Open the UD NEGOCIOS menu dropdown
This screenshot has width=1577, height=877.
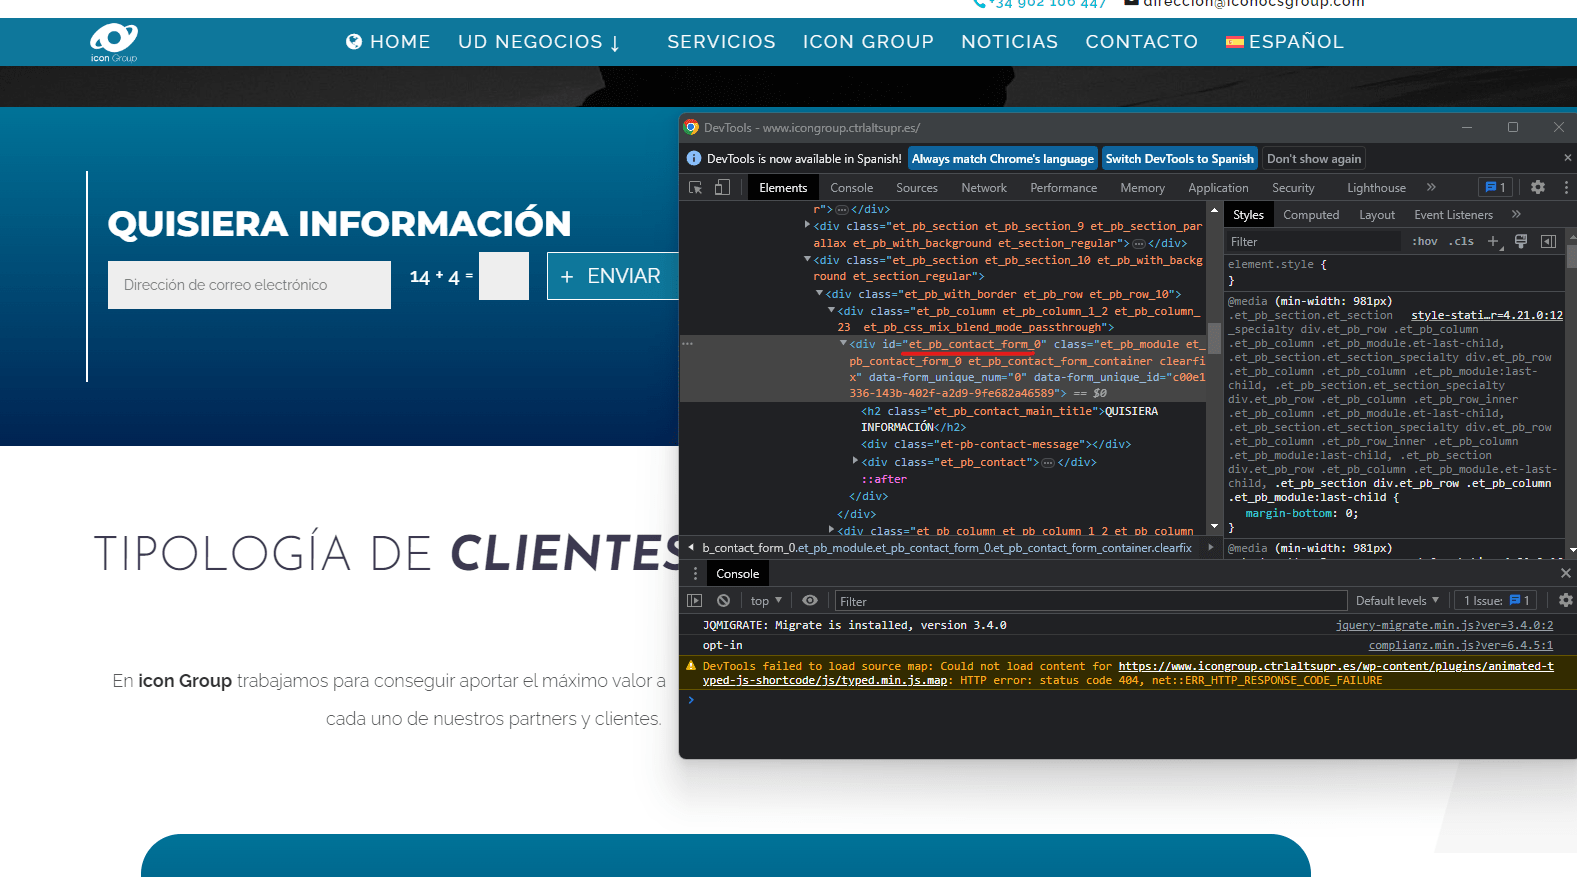pos(540,42)
